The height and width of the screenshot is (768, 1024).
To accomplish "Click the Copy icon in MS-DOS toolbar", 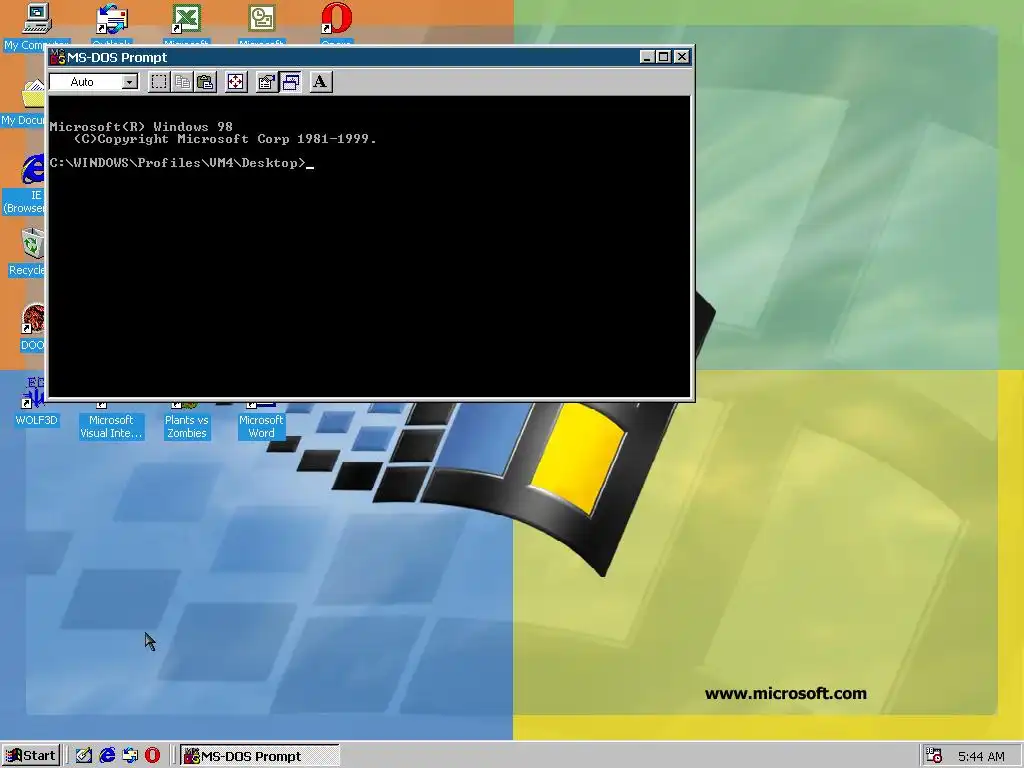I will [x=182, y=82].
